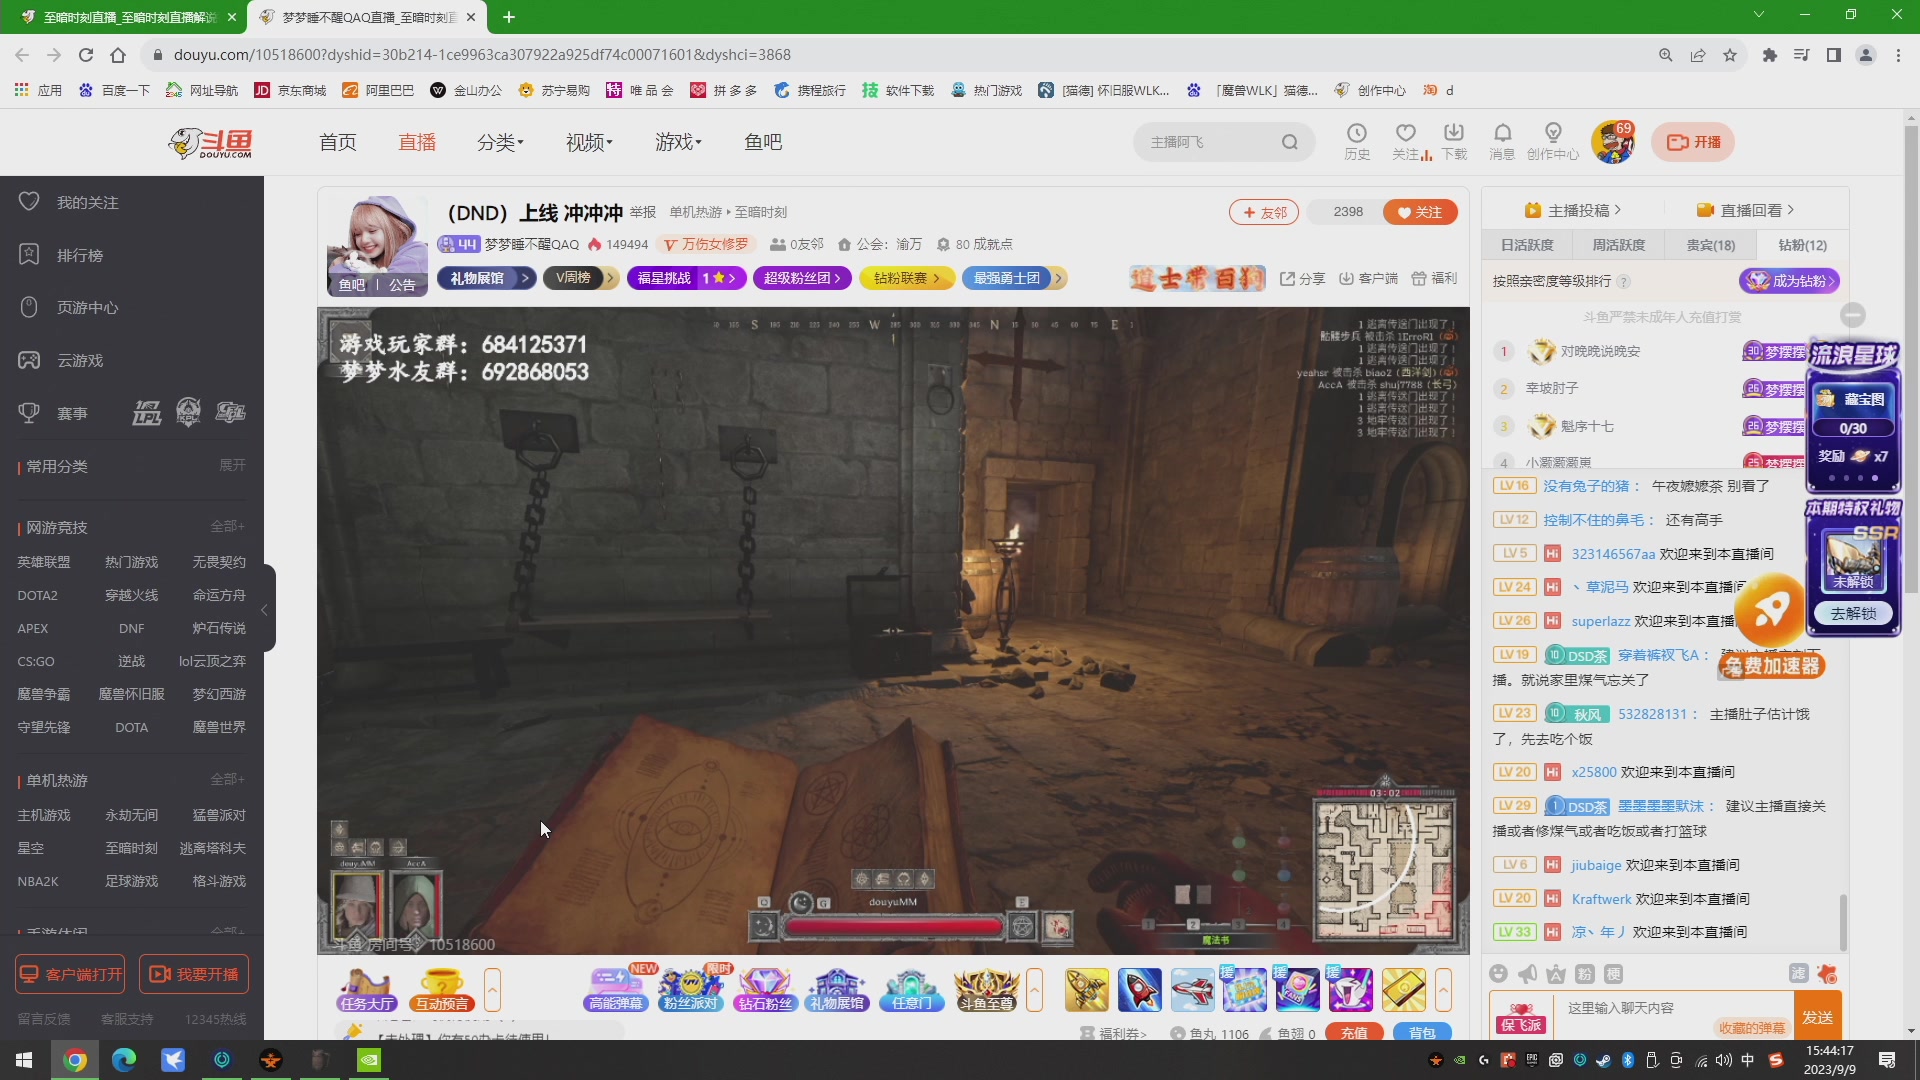Open the Windows Start menu

click(x=24, y=1060)
